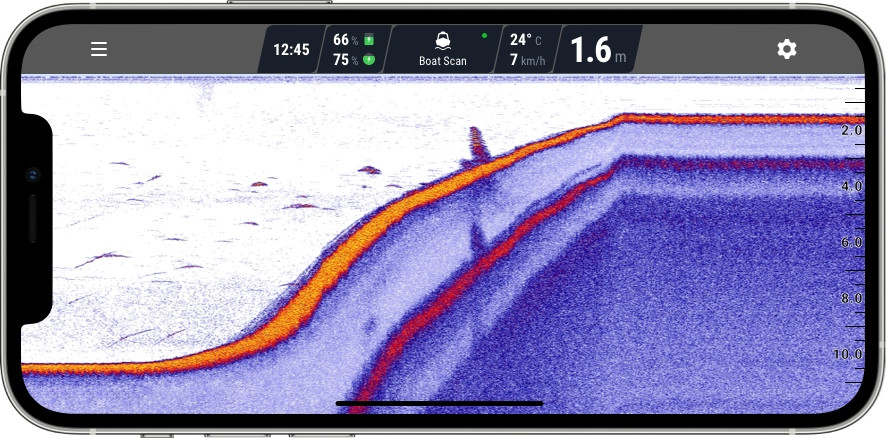
Task: Tap the boat icon above Boat Scan
Action: (442, 41)
